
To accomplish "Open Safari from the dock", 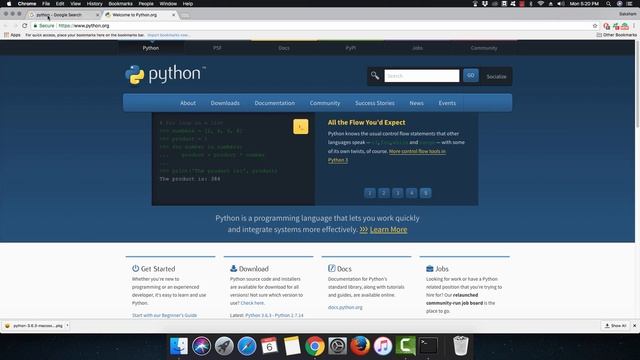I will coord(247,346).
